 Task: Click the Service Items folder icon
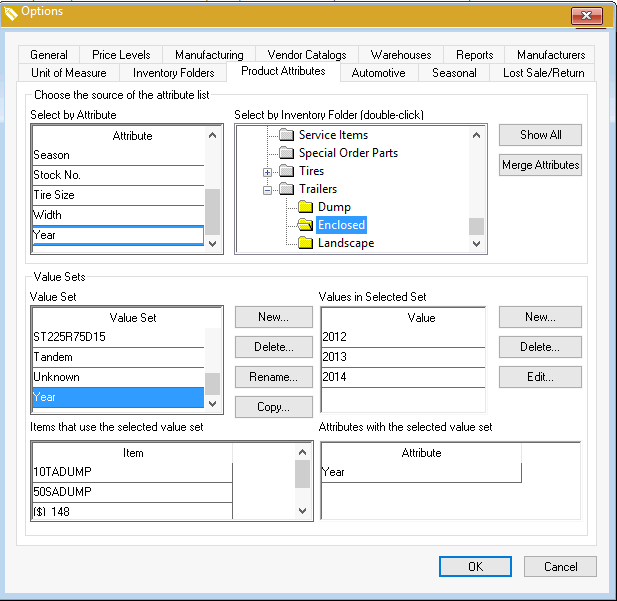[x=286, y=135]
